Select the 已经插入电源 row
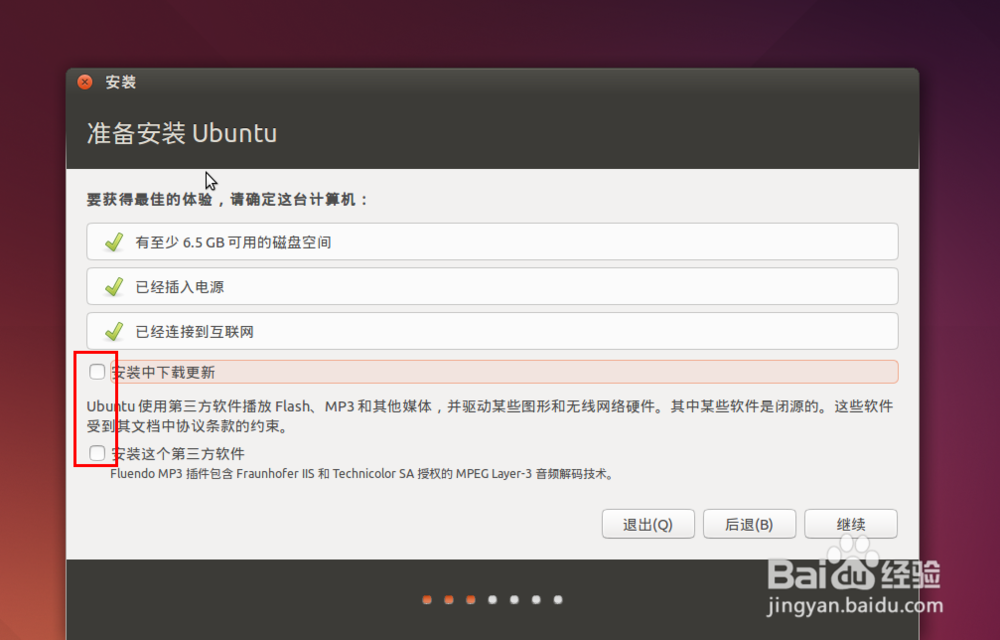 click(492, 286)
